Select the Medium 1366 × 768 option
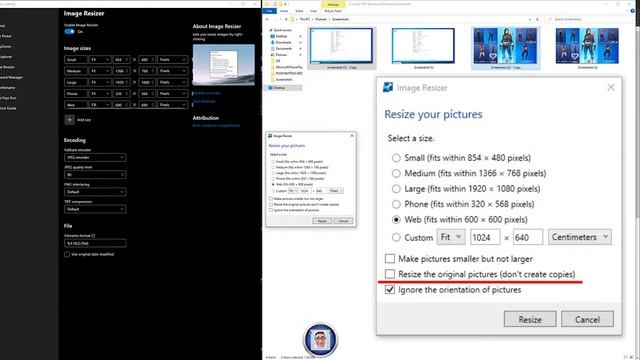This screenshot has width=640, height=360. (396, 173)
